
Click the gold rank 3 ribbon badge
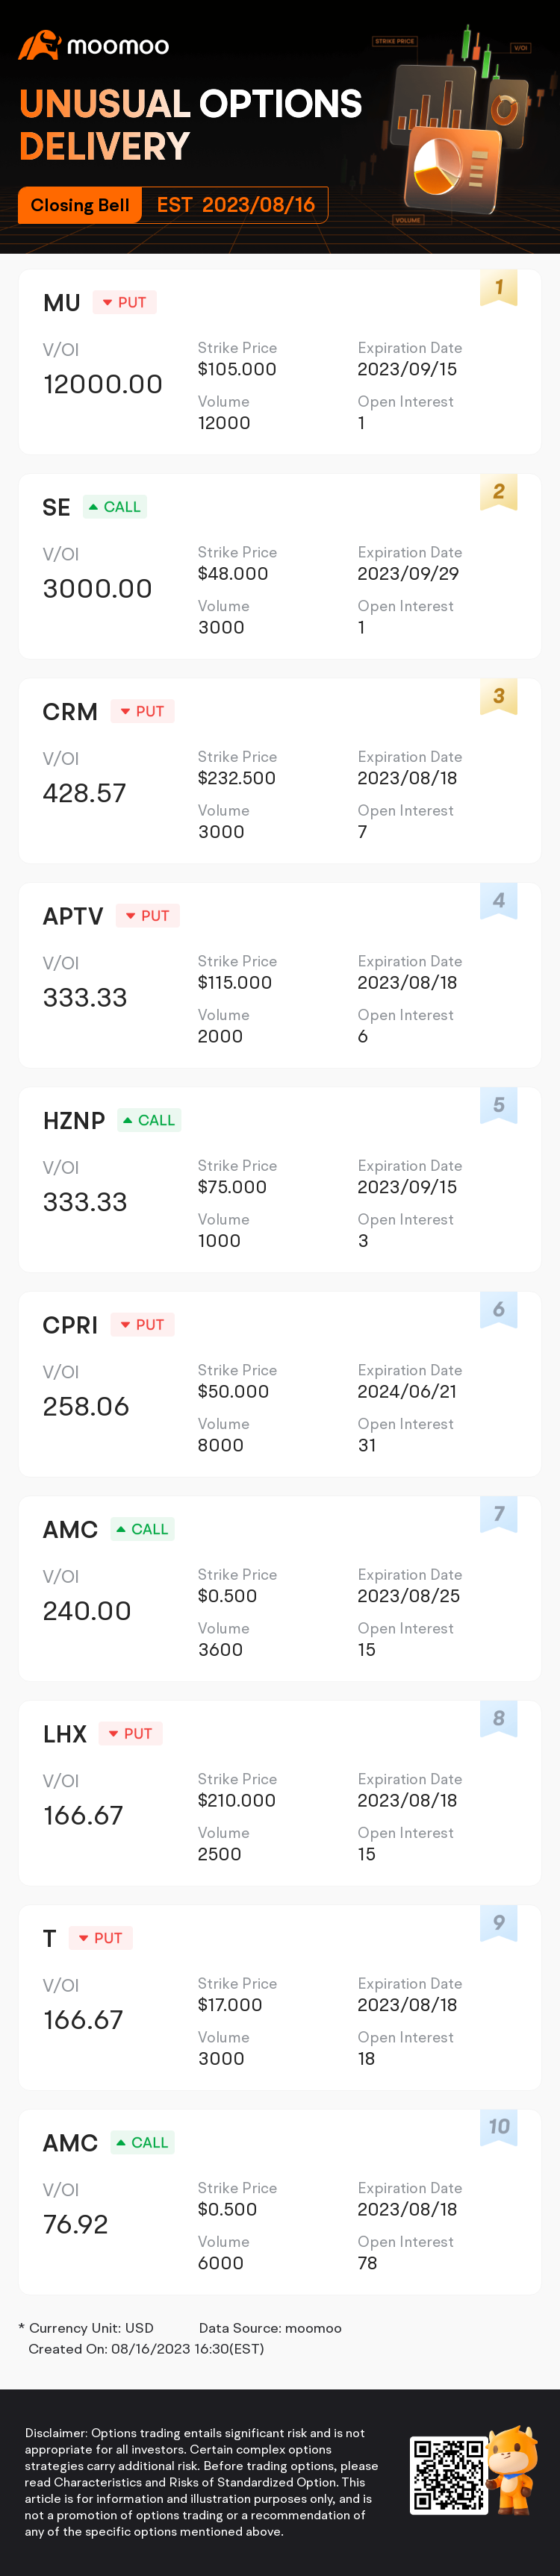click(498, 697)
